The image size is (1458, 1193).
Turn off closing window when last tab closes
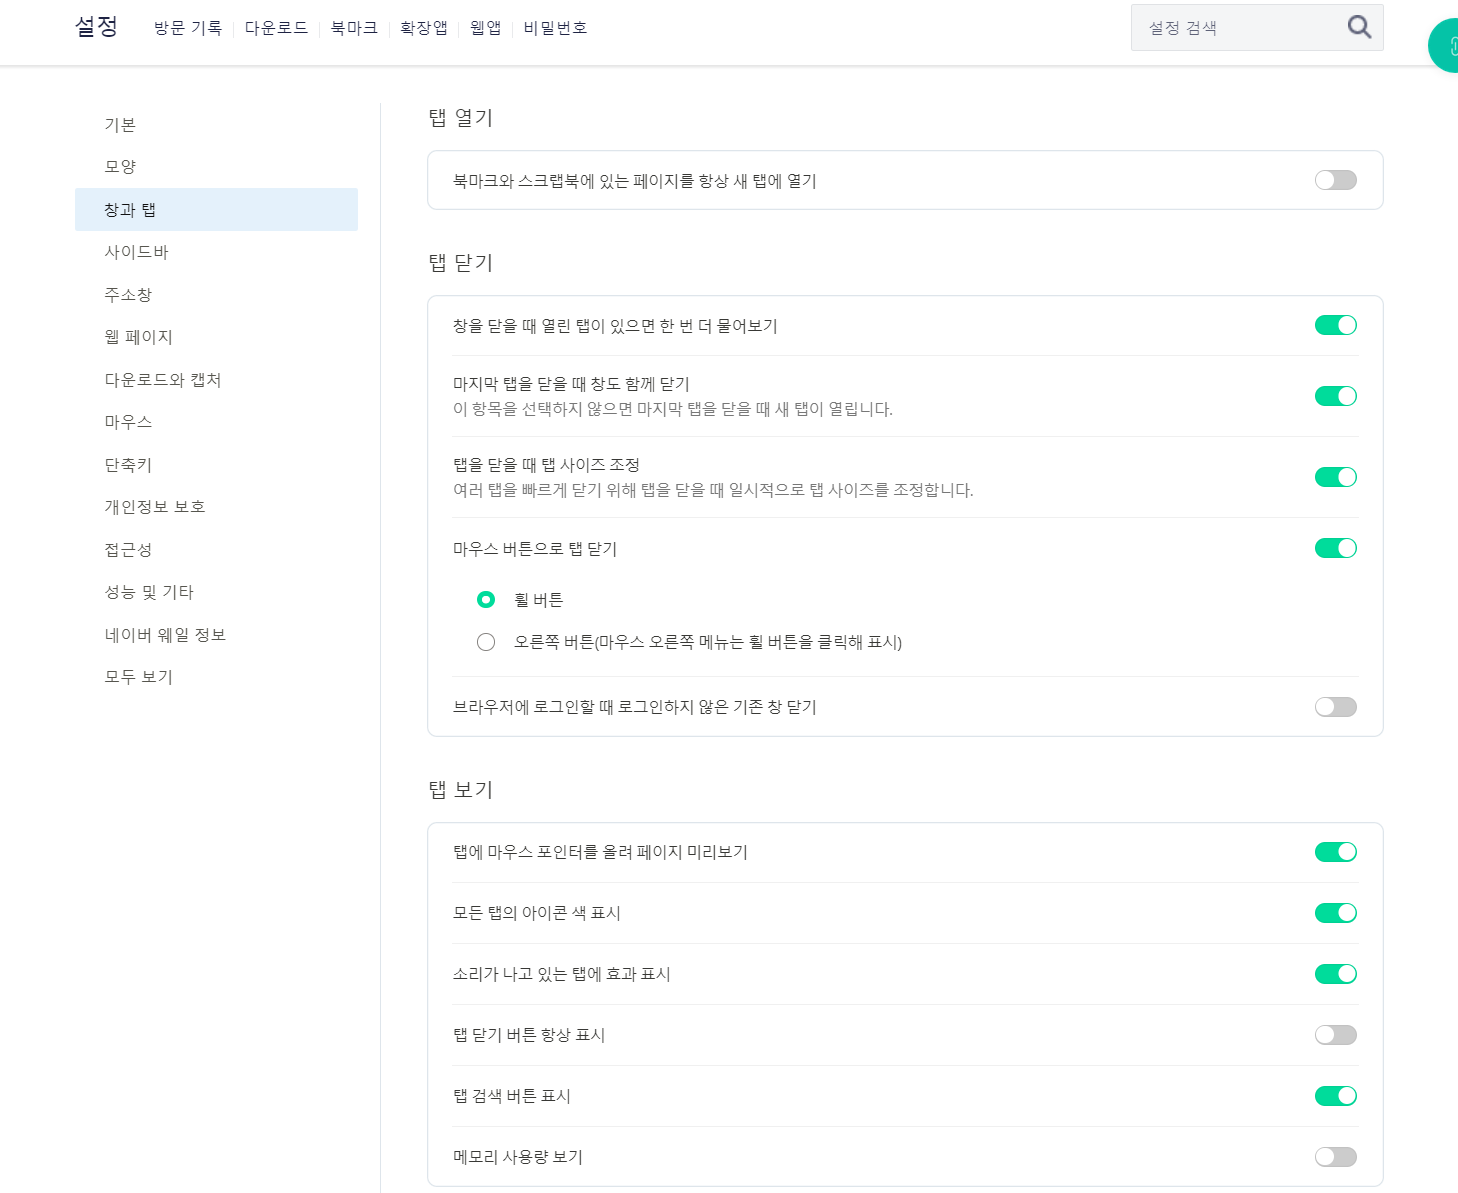[x=1335, y=396]
